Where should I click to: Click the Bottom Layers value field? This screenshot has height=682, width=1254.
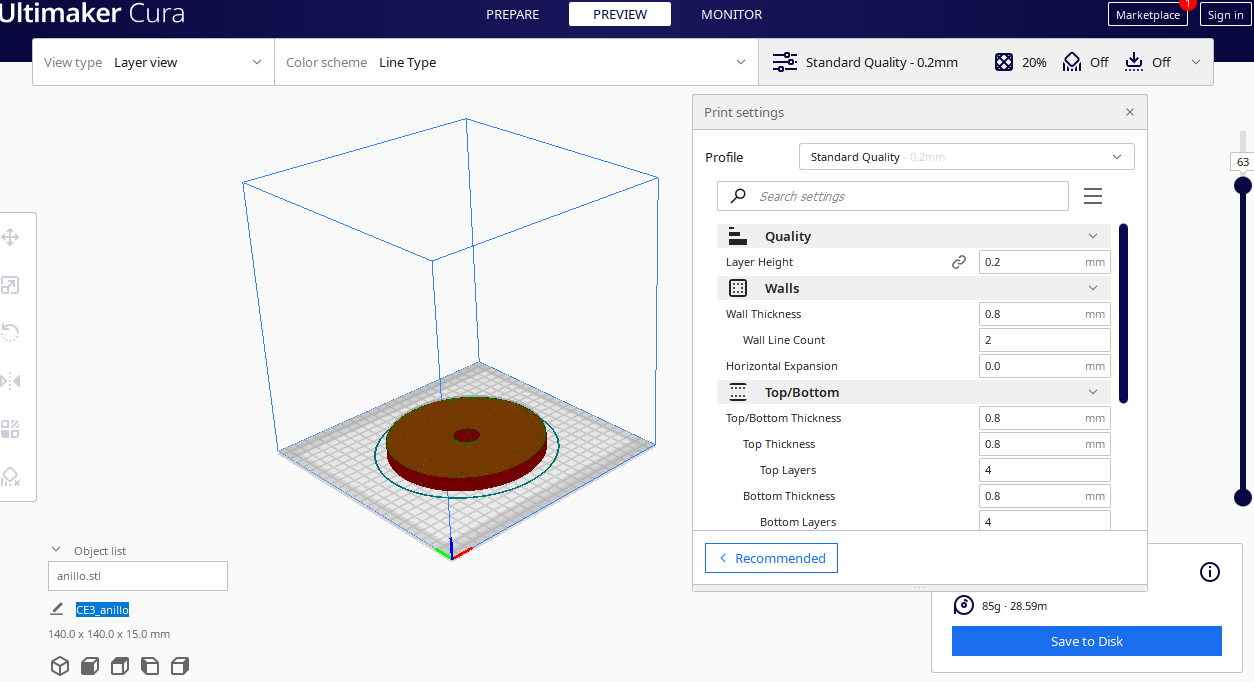(1044, 520)
